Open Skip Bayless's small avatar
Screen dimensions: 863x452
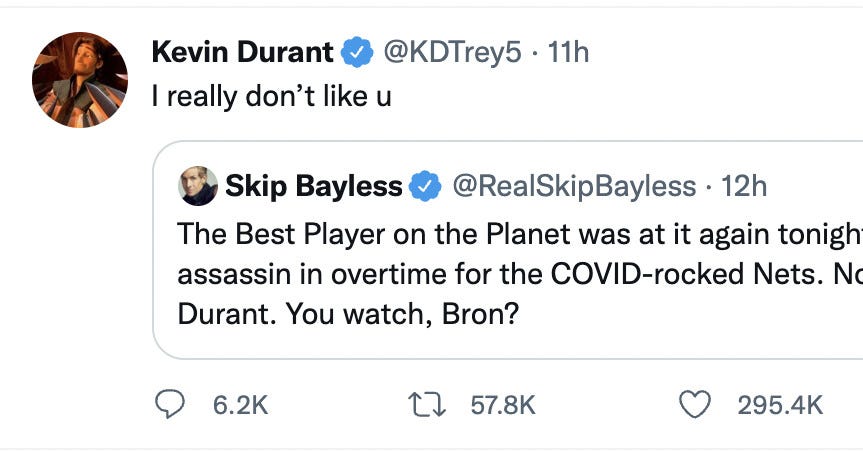[198, 186]
